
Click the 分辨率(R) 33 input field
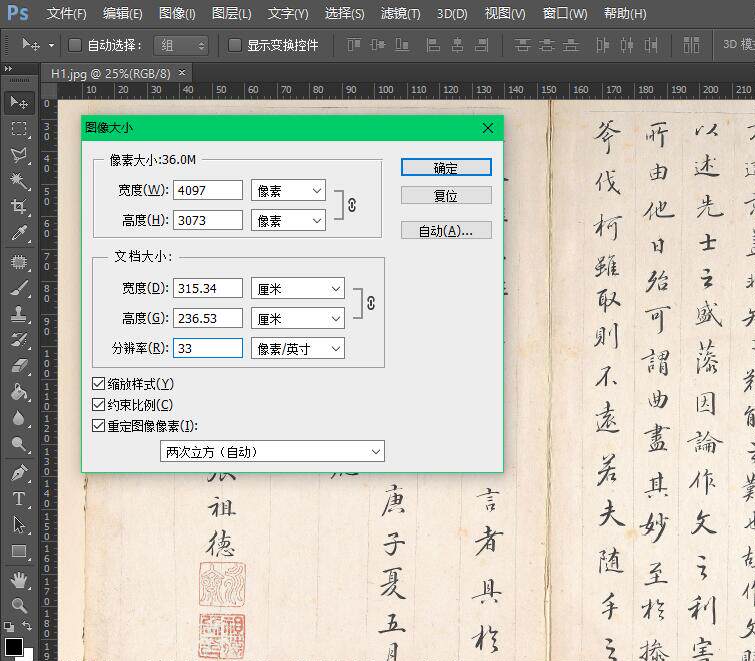tap(208, 348)
